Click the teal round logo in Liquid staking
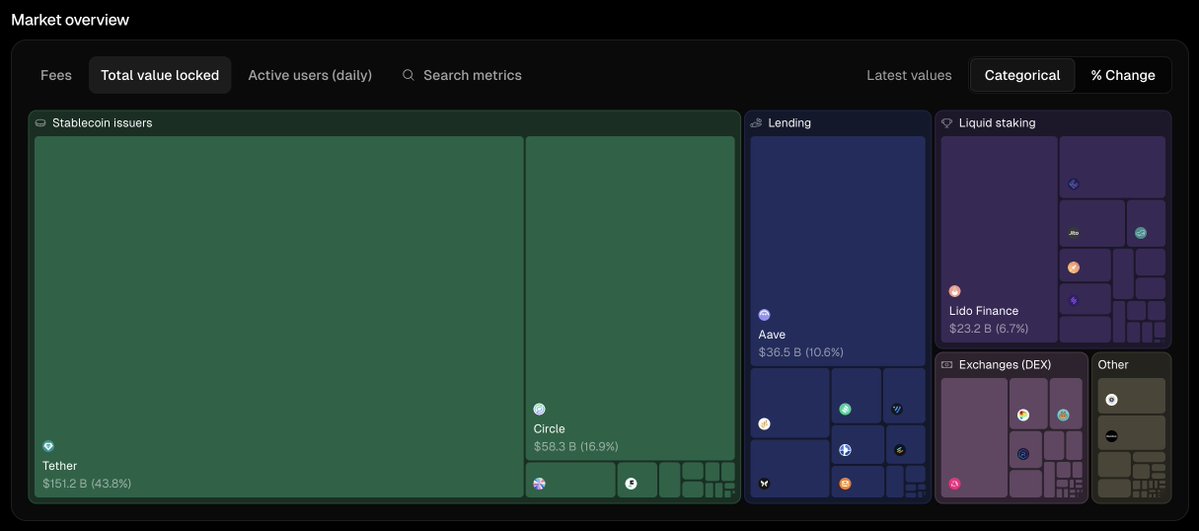Screen dimensions: 1199x531 coord(1141,233)
